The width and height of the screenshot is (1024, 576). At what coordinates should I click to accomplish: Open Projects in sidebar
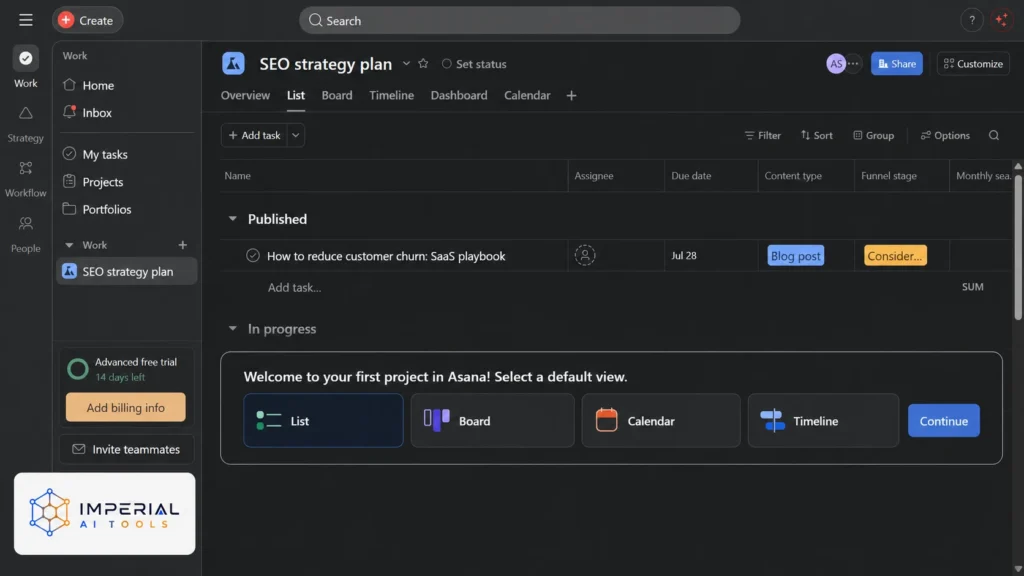point(103,182)
